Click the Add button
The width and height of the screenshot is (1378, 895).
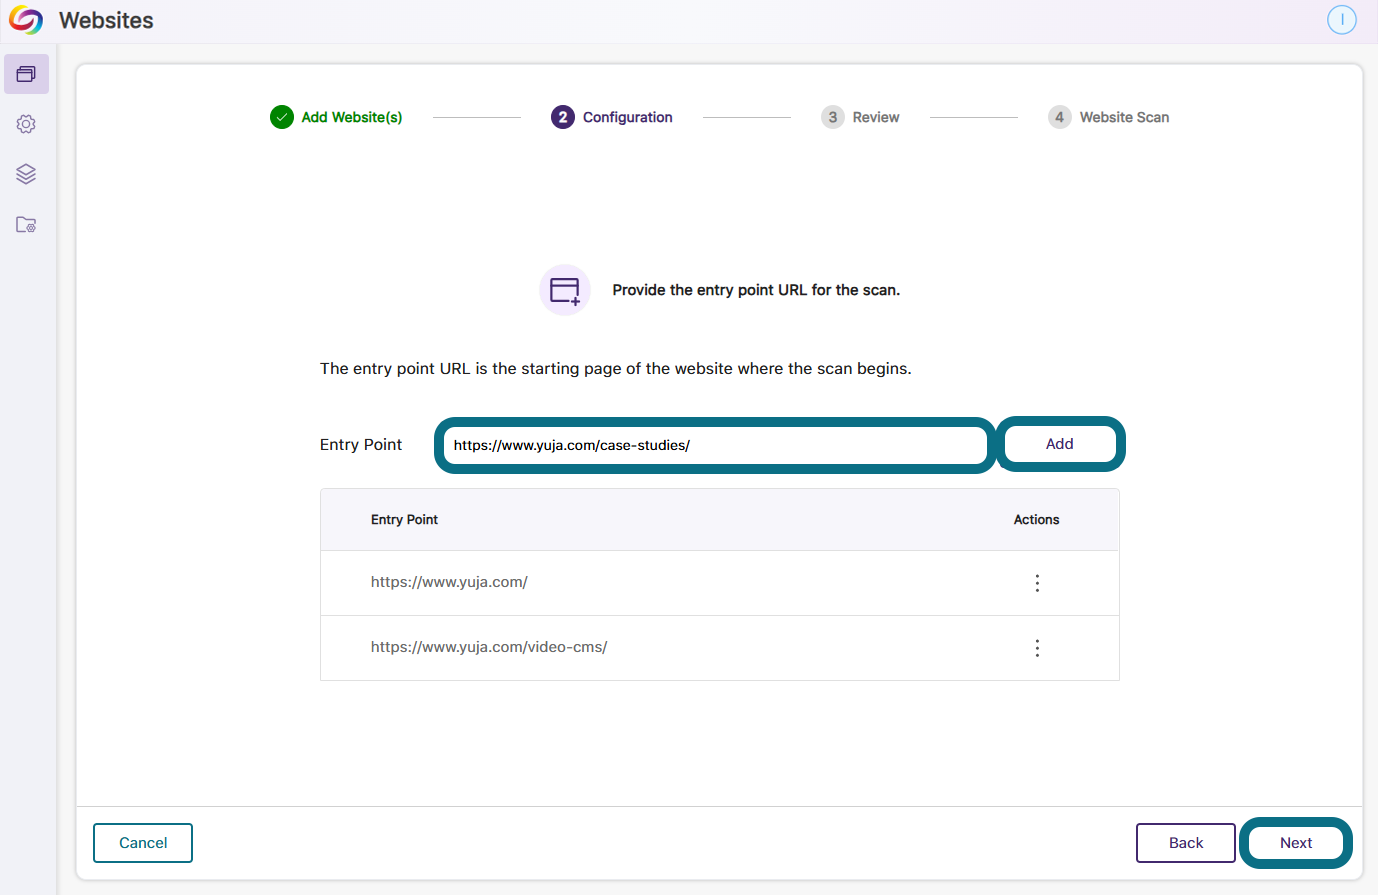tap(1060, 444)
